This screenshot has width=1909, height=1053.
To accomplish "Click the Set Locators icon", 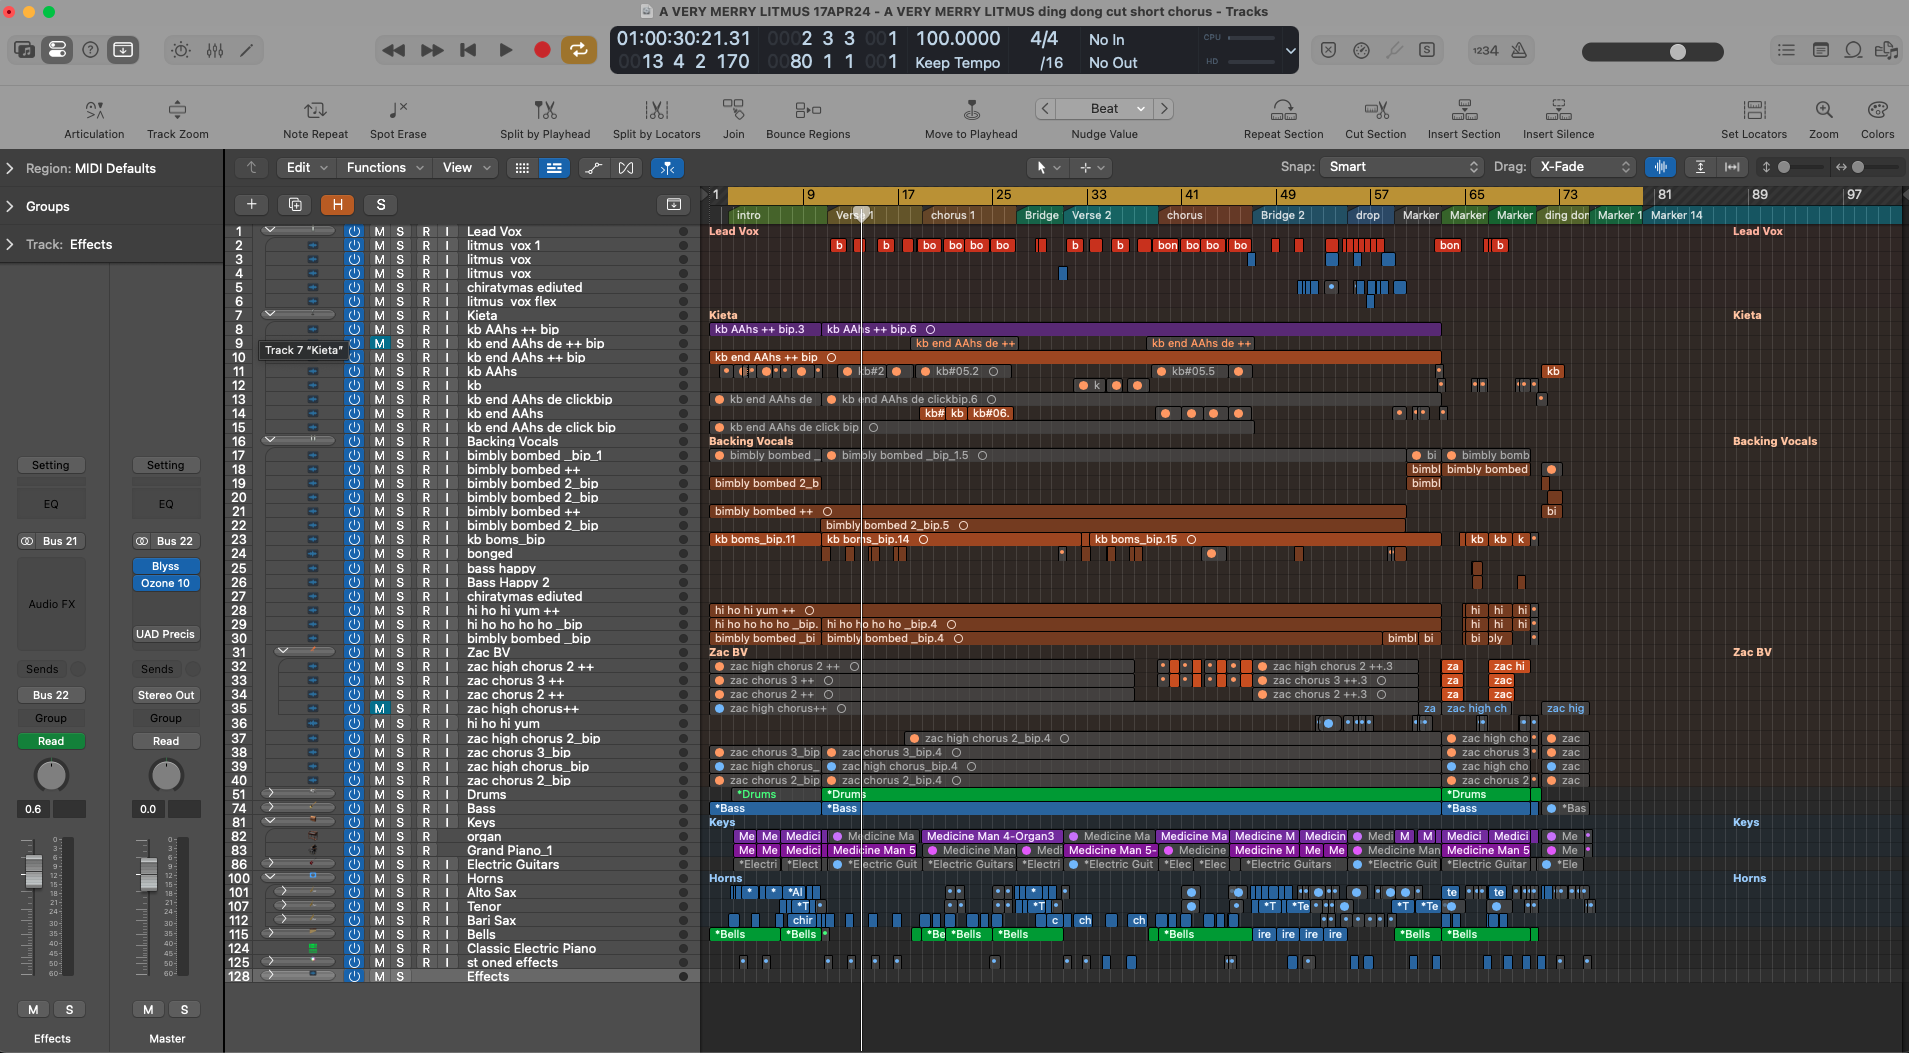I will 1754,110.
